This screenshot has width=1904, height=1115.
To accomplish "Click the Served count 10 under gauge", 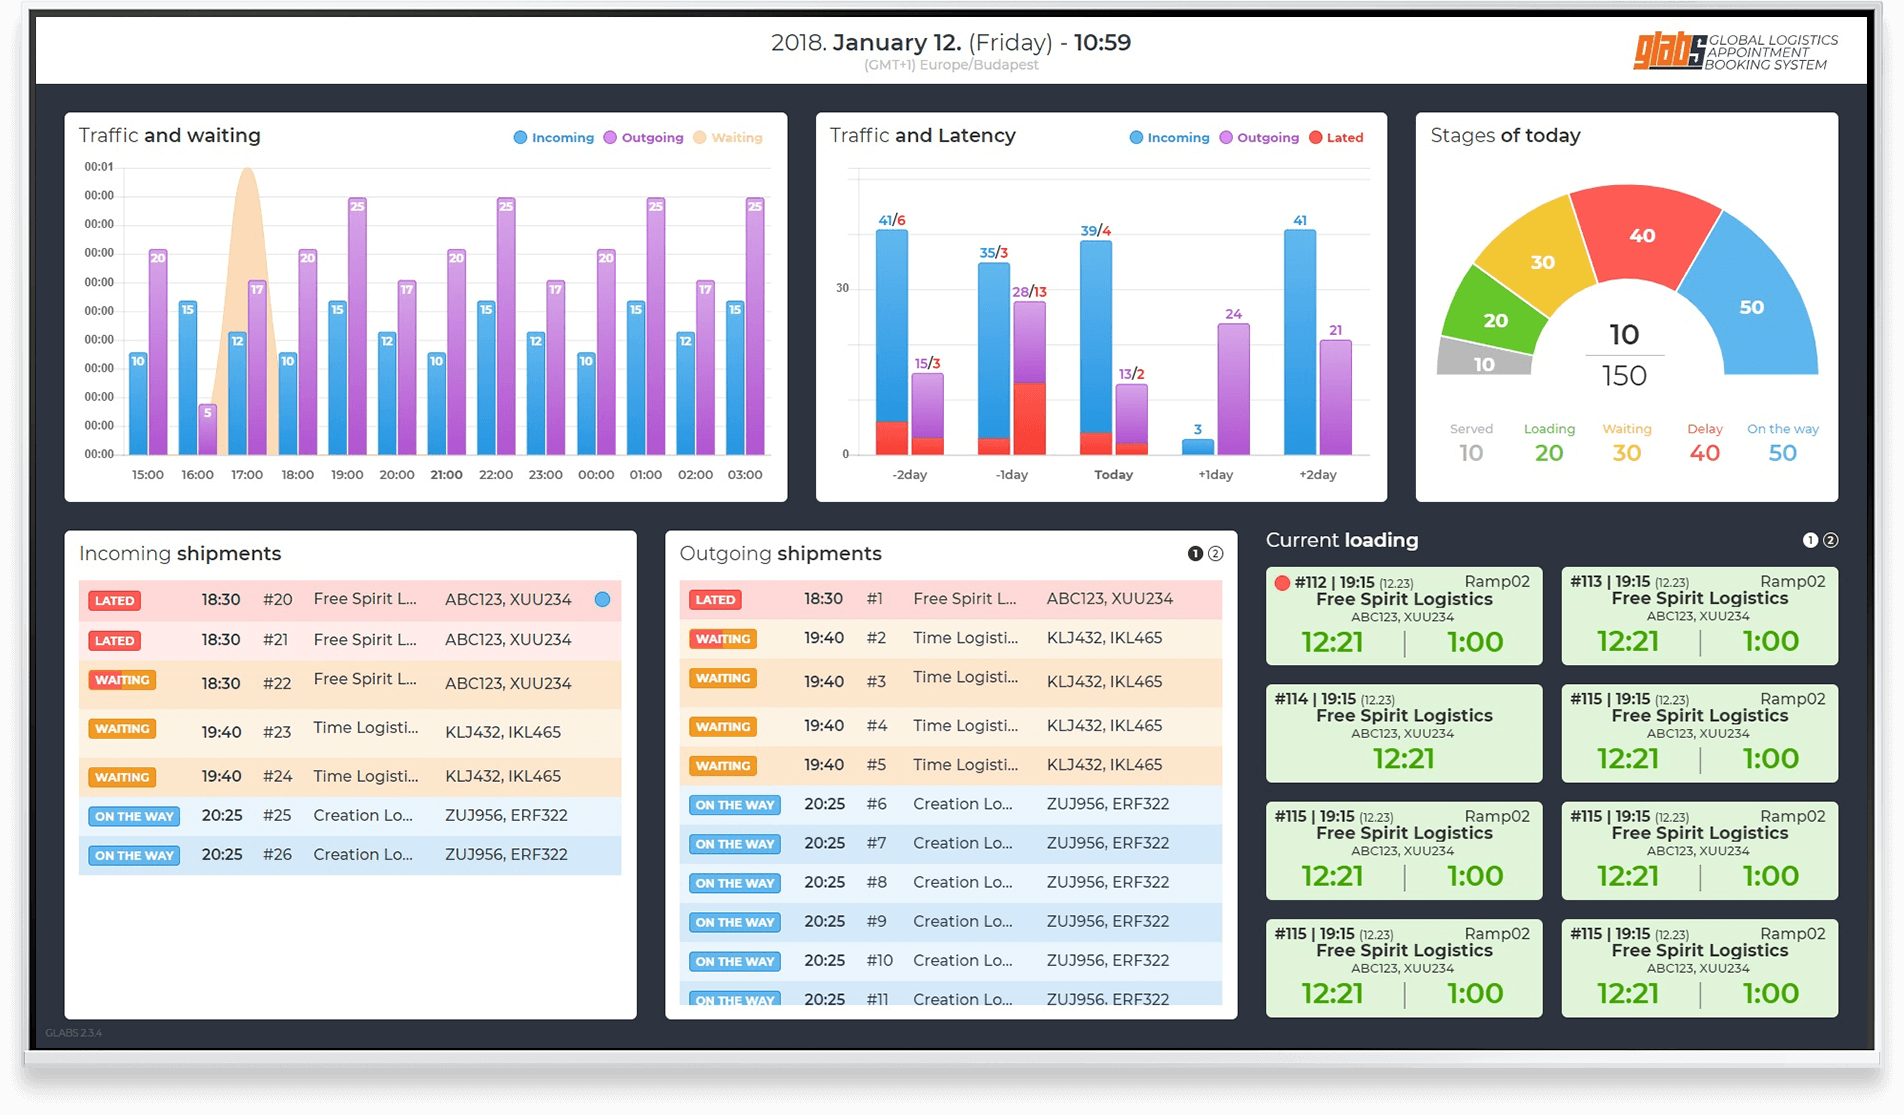I will [x=1471, y=453].
